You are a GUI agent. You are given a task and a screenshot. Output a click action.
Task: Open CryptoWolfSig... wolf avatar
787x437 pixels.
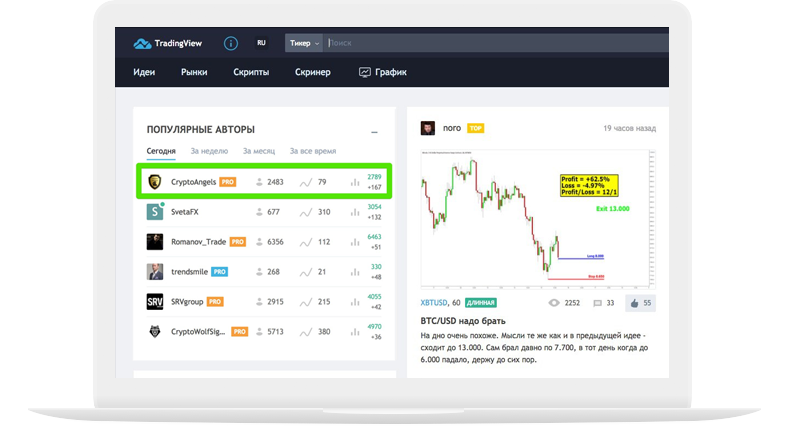[155, 331]
